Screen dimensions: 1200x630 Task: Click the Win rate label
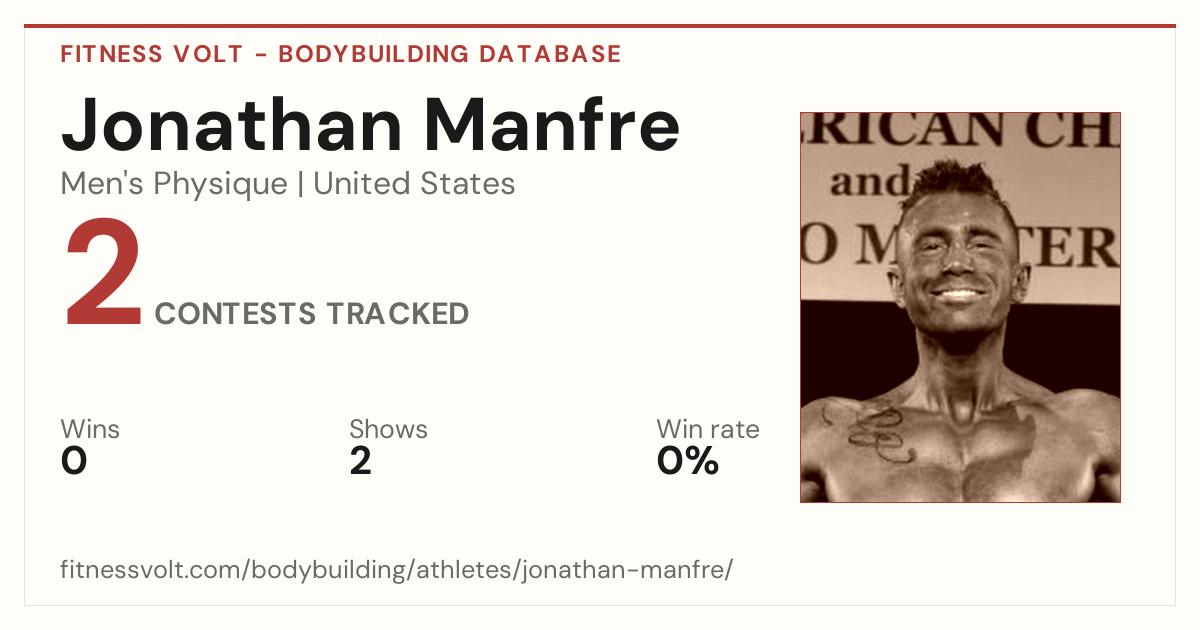(x=708, y=430)
